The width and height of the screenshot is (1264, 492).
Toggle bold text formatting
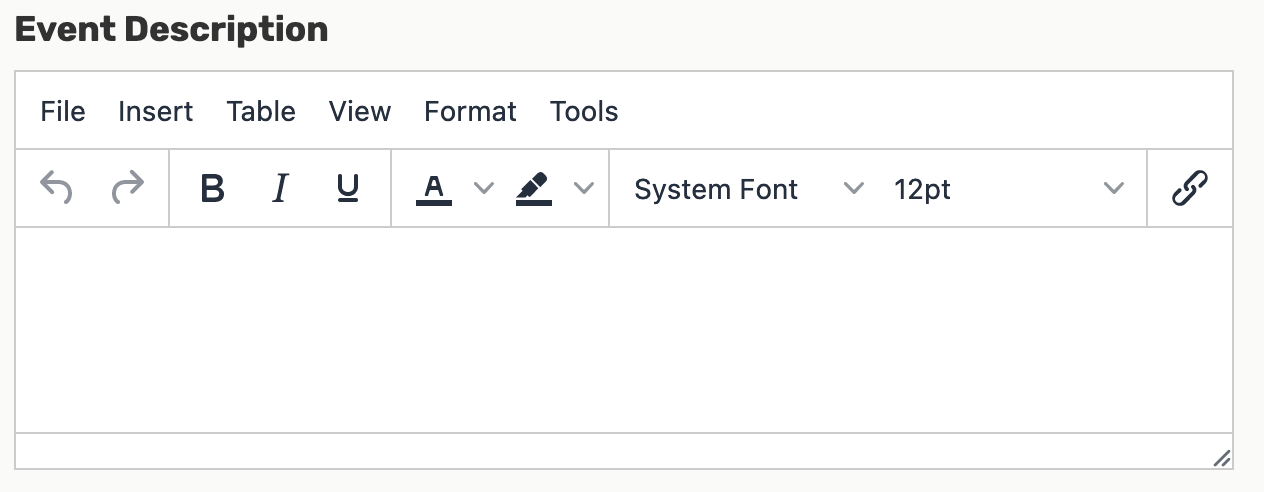coord(212,188)
